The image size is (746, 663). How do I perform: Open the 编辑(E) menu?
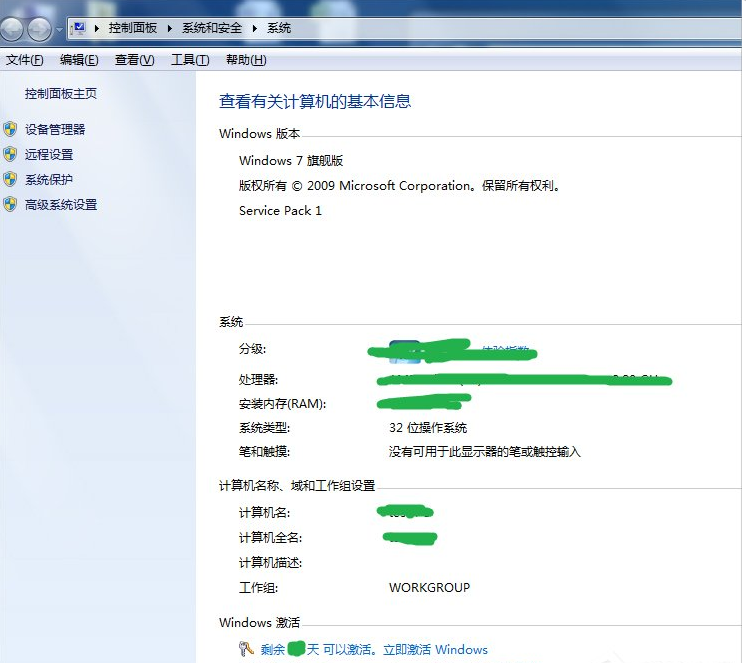pyautogui.click(x=79, y=60)
